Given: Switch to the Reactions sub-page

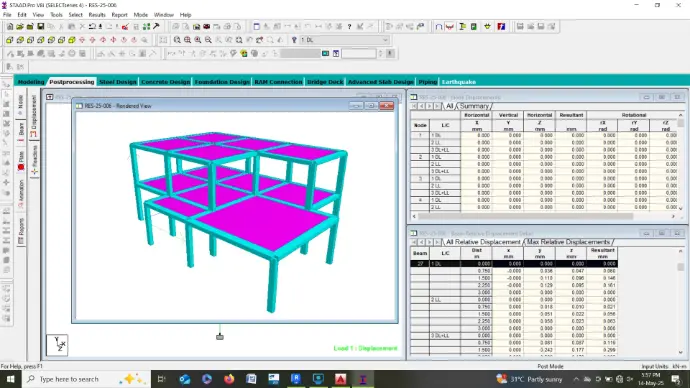Looking at the screenshot, I should pos(34,159).
